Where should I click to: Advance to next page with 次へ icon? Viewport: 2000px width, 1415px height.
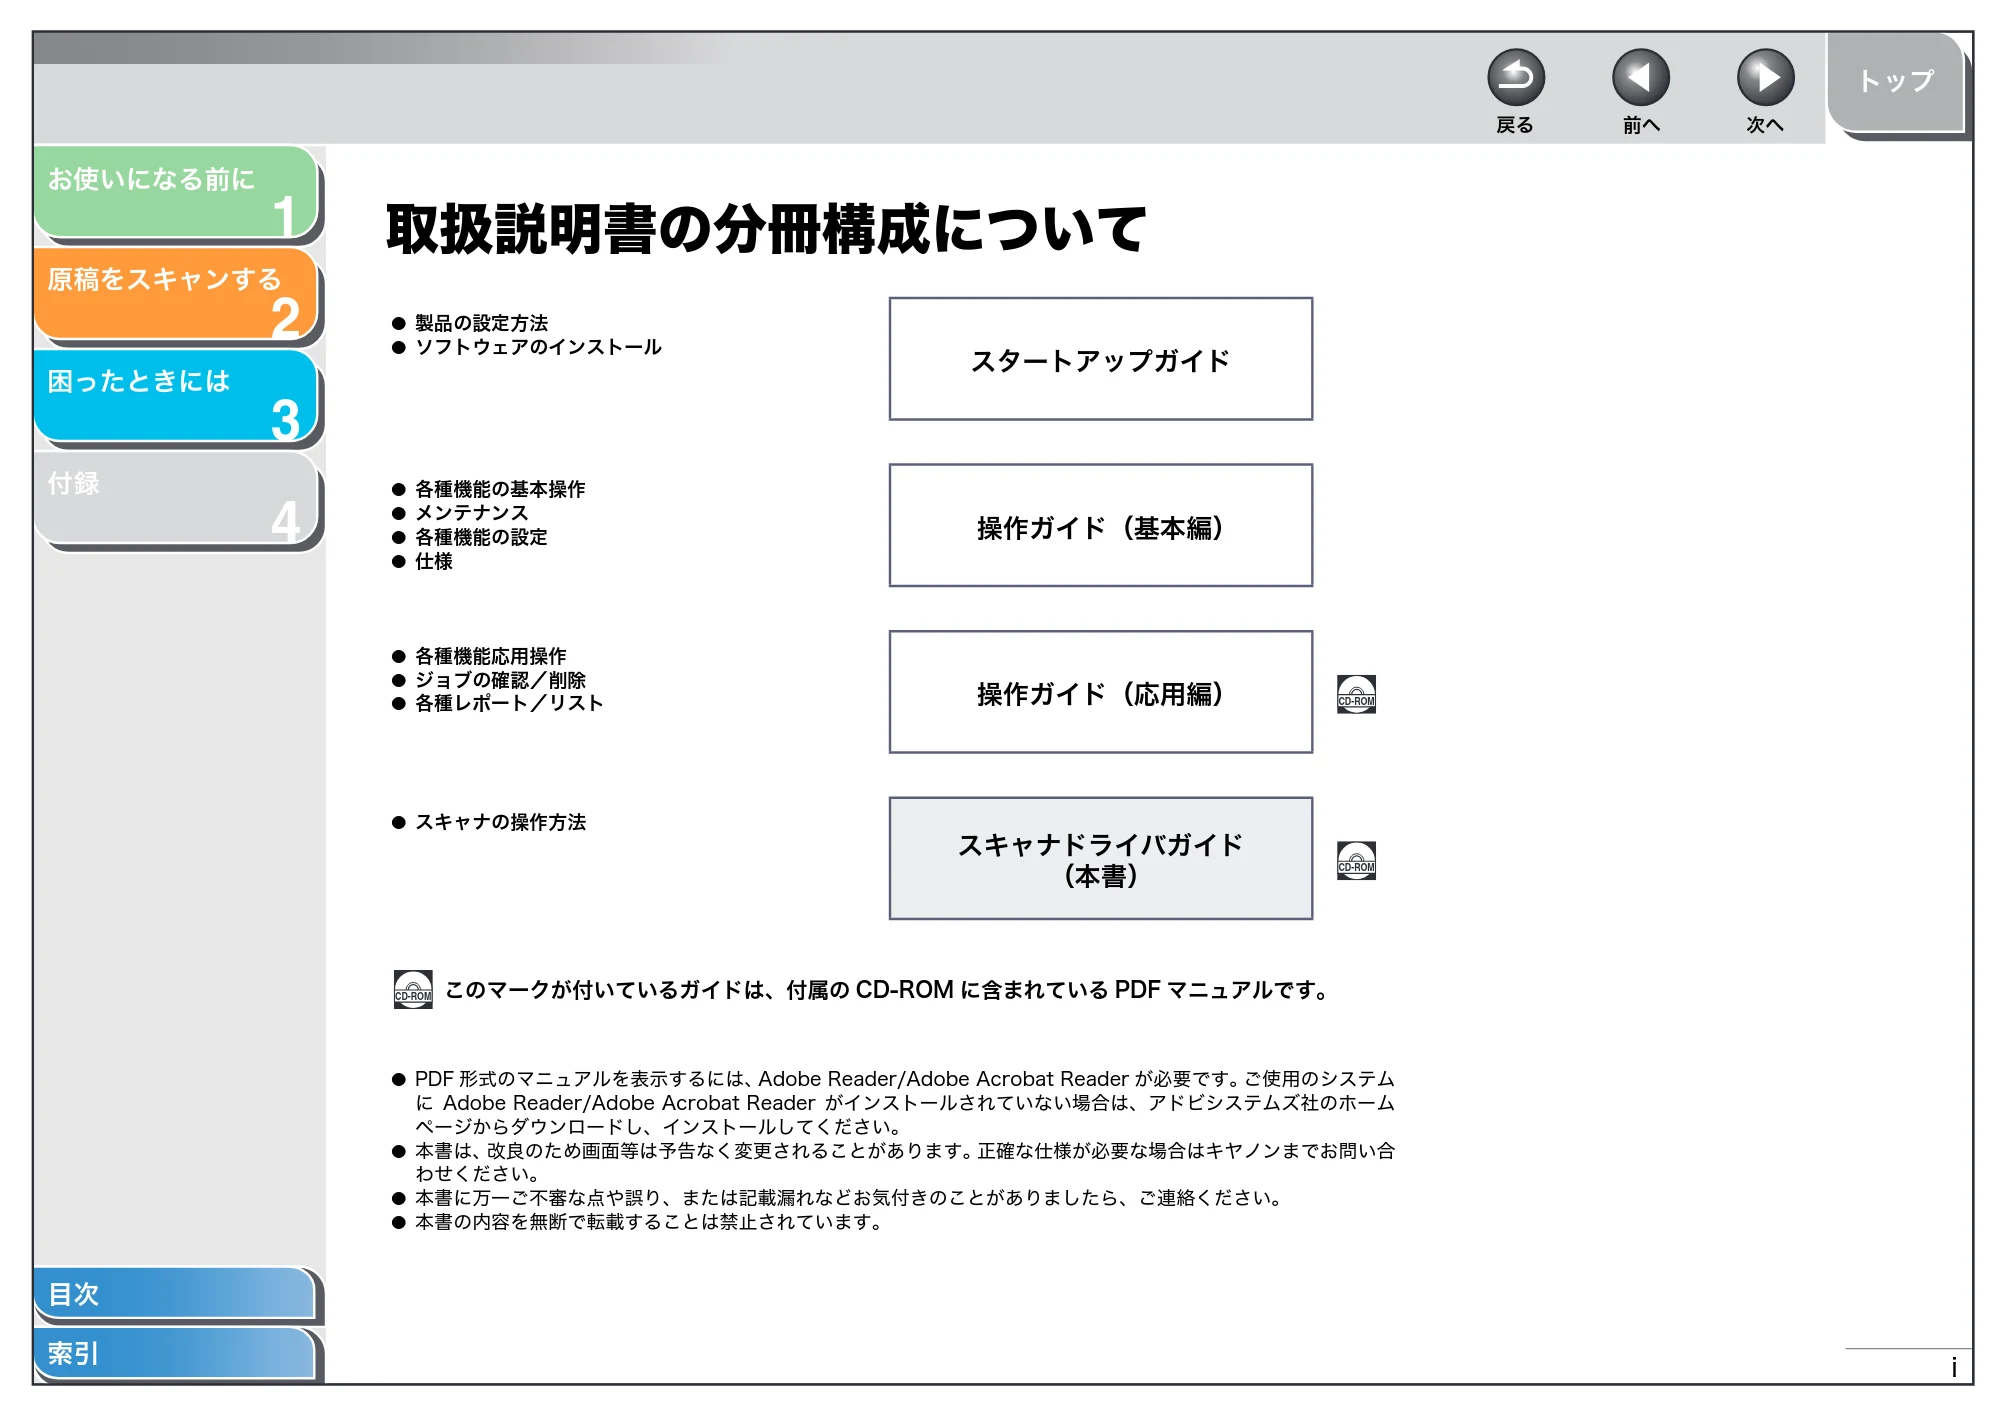pyautogui.click(x=1766, y=77)
